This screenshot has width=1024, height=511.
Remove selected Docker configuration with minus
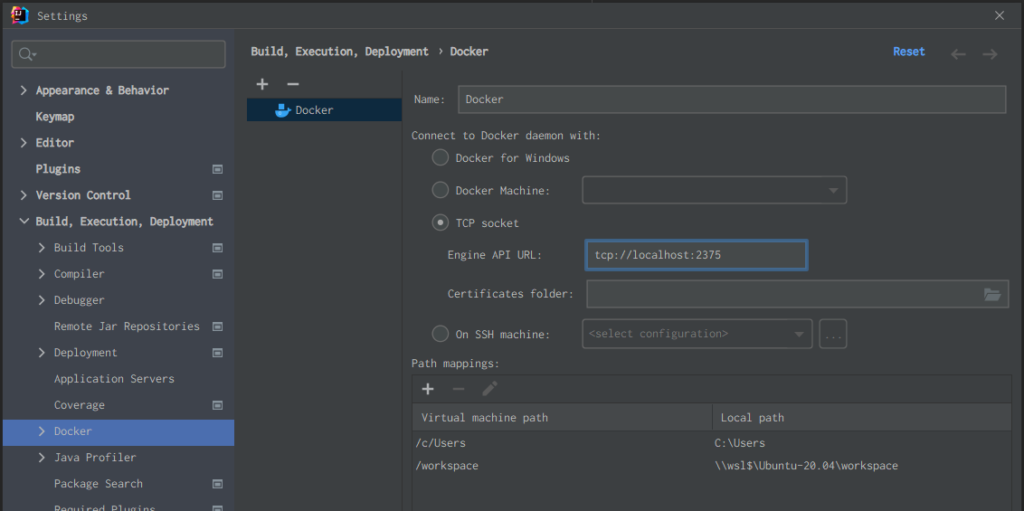pyautogui.click(x=293, y=84)
